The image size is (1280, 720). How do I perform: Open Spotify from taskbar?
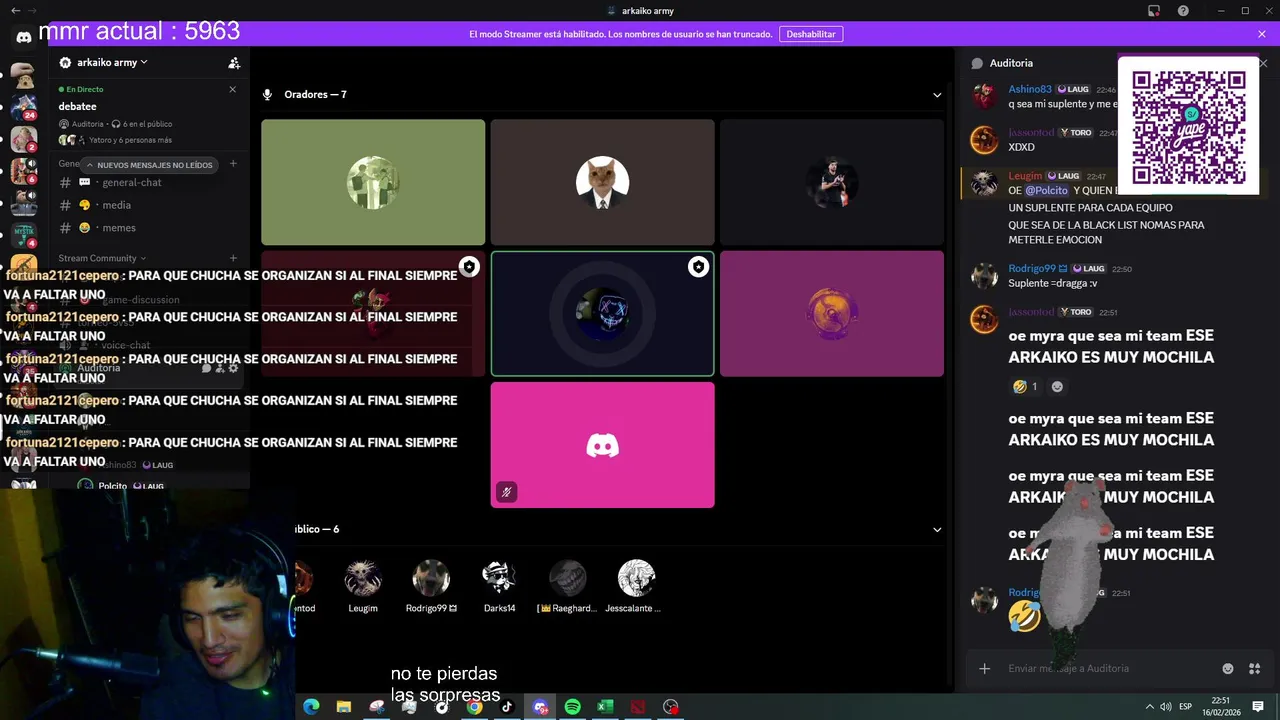pos(572,707)
